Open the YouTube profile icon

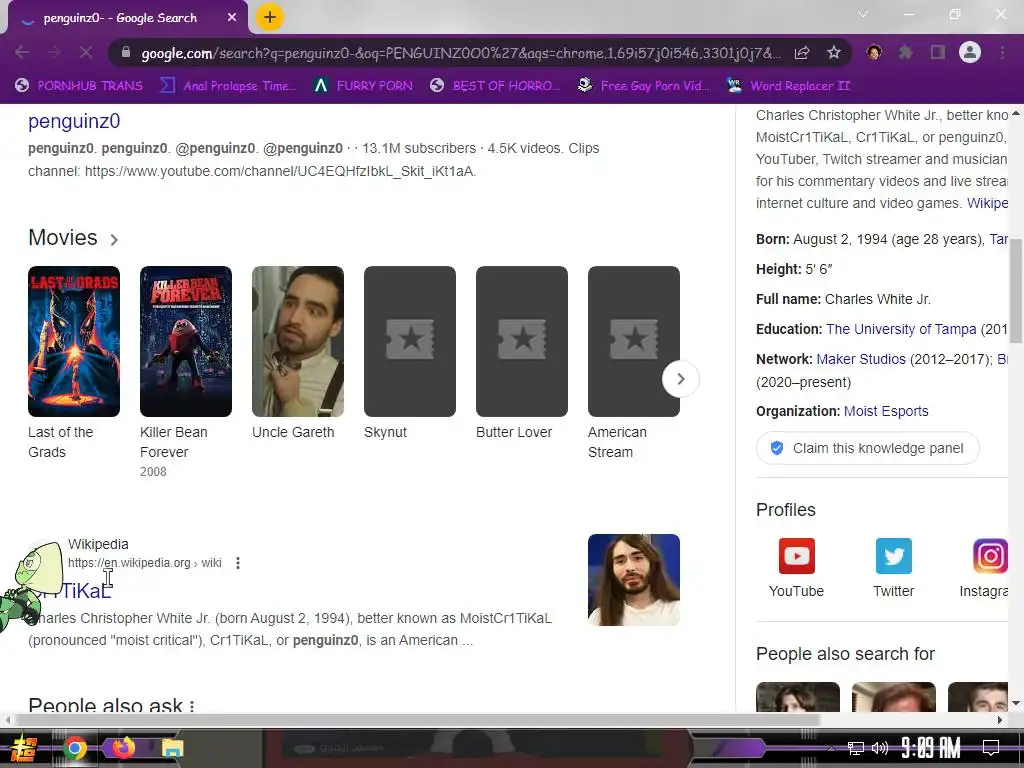click(x=796, y=556)
